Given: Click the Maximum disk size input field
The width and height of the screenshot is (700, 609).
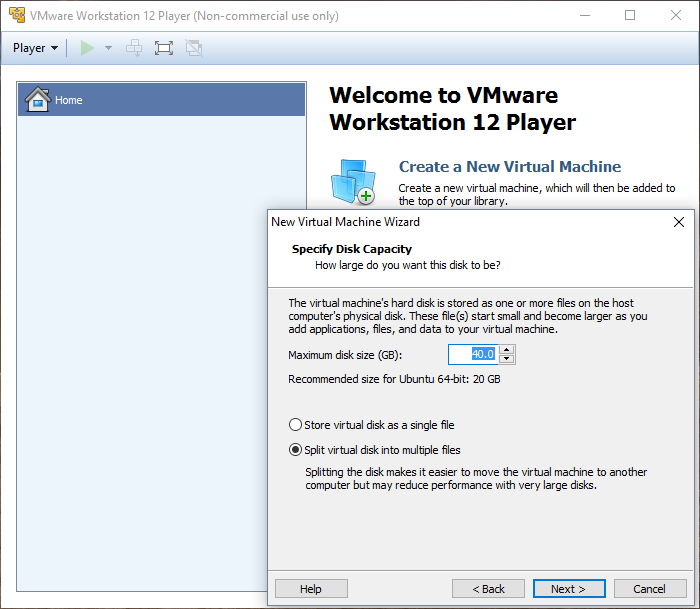Looking at the screenshot, I should [x=471, y=354].
